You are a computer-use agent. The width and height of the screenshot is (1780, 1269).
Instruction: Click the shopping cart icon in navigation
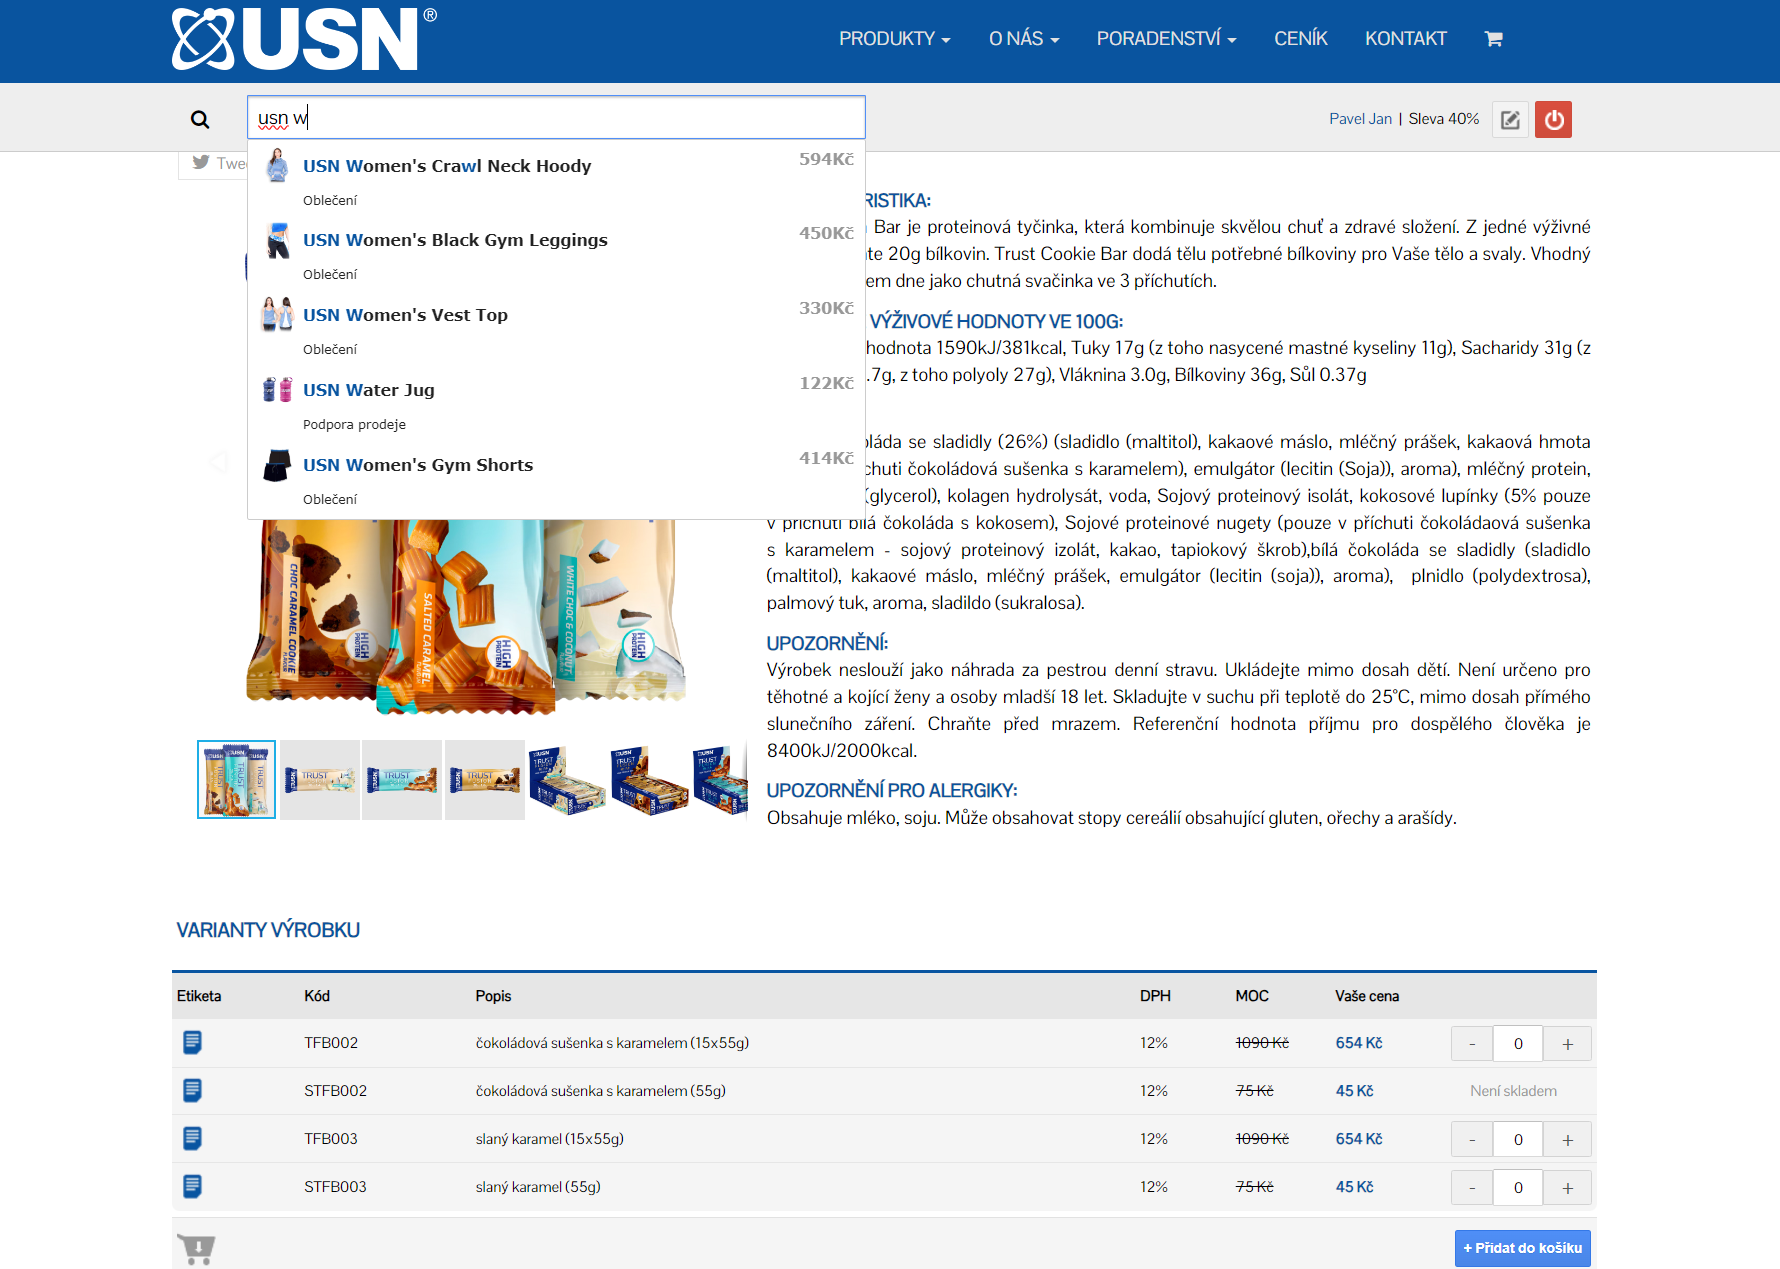click(1493, 39)
